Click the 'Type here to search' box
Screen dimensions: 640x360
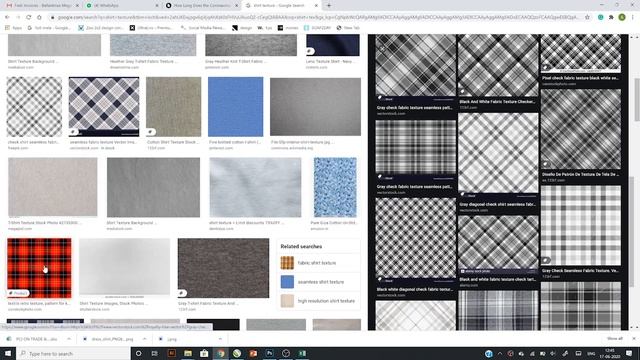tap(73, 353)
